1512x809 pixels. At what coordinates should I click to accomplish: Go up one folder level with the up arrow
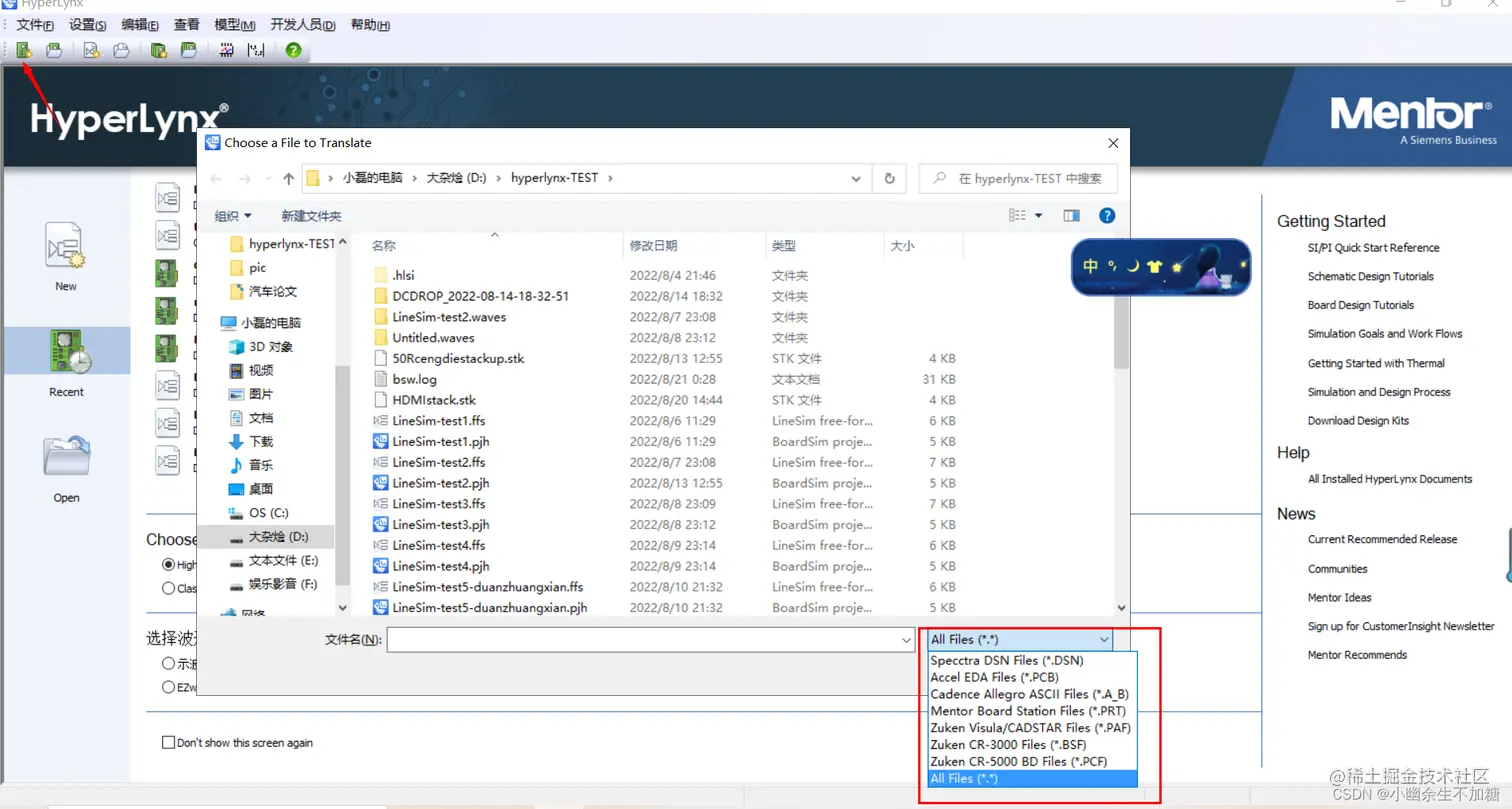(289, 179)
